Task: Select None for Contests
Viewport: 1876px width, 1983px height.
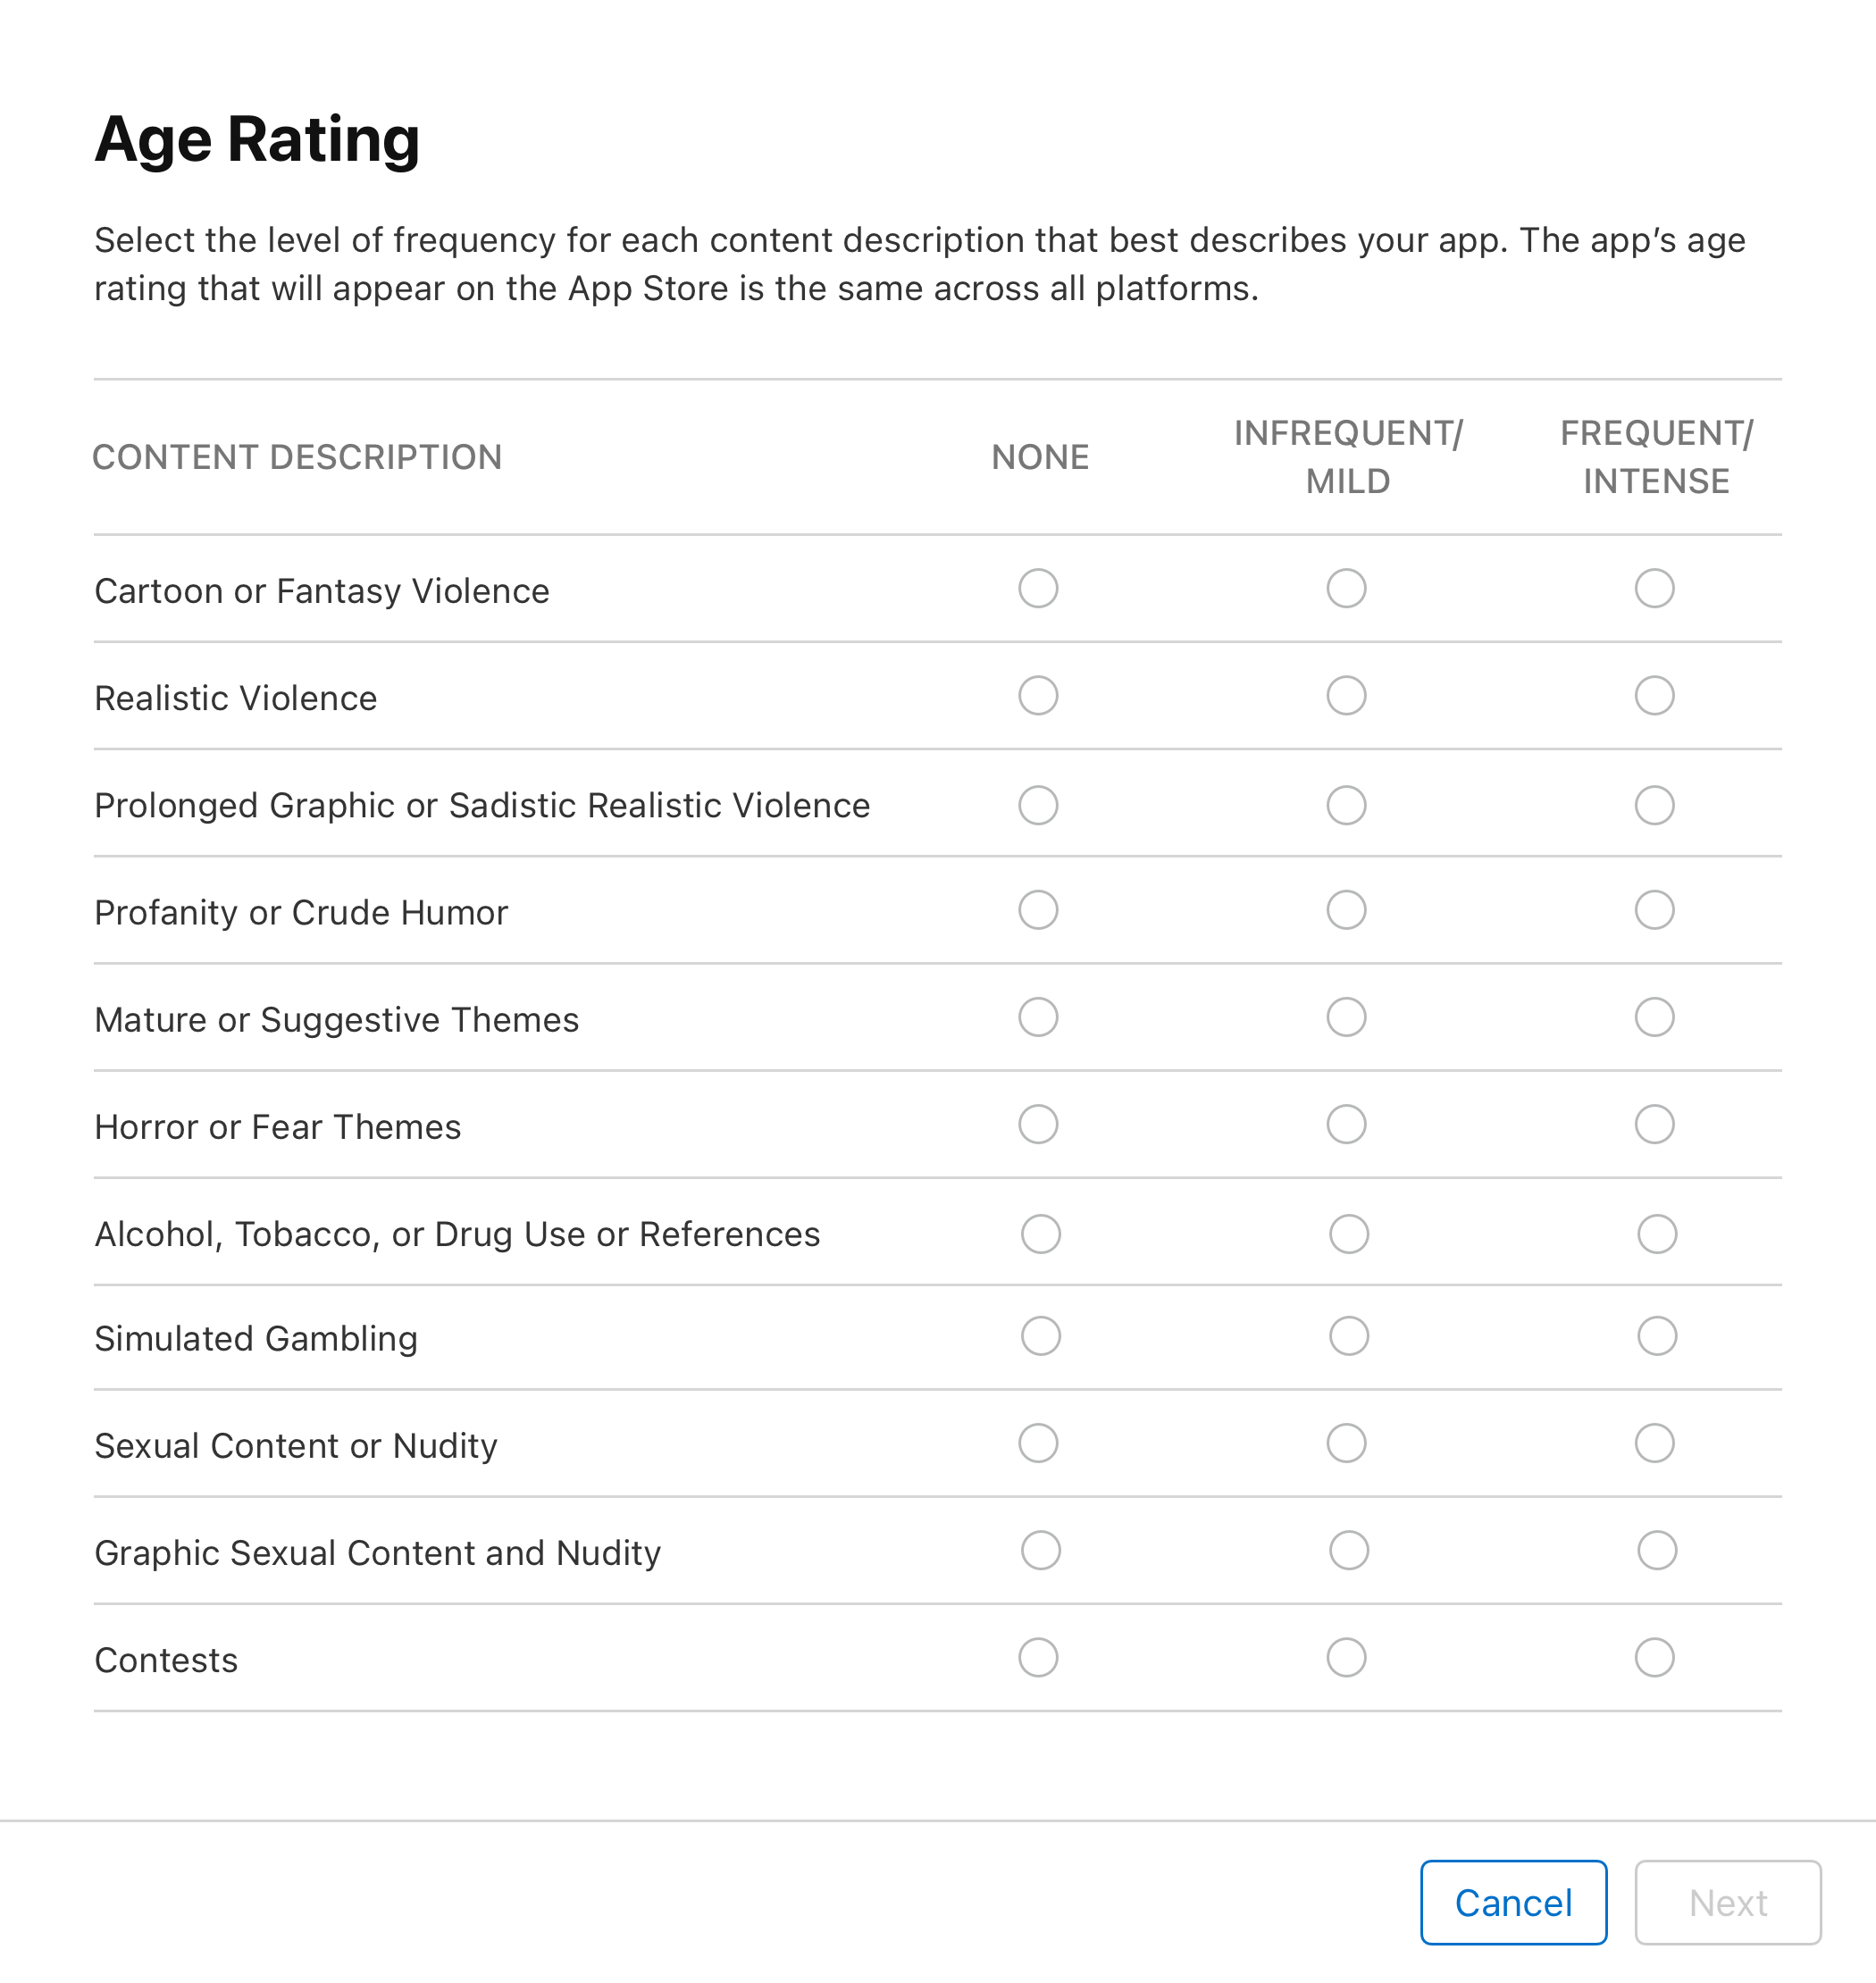Action: point(1037,1657)
